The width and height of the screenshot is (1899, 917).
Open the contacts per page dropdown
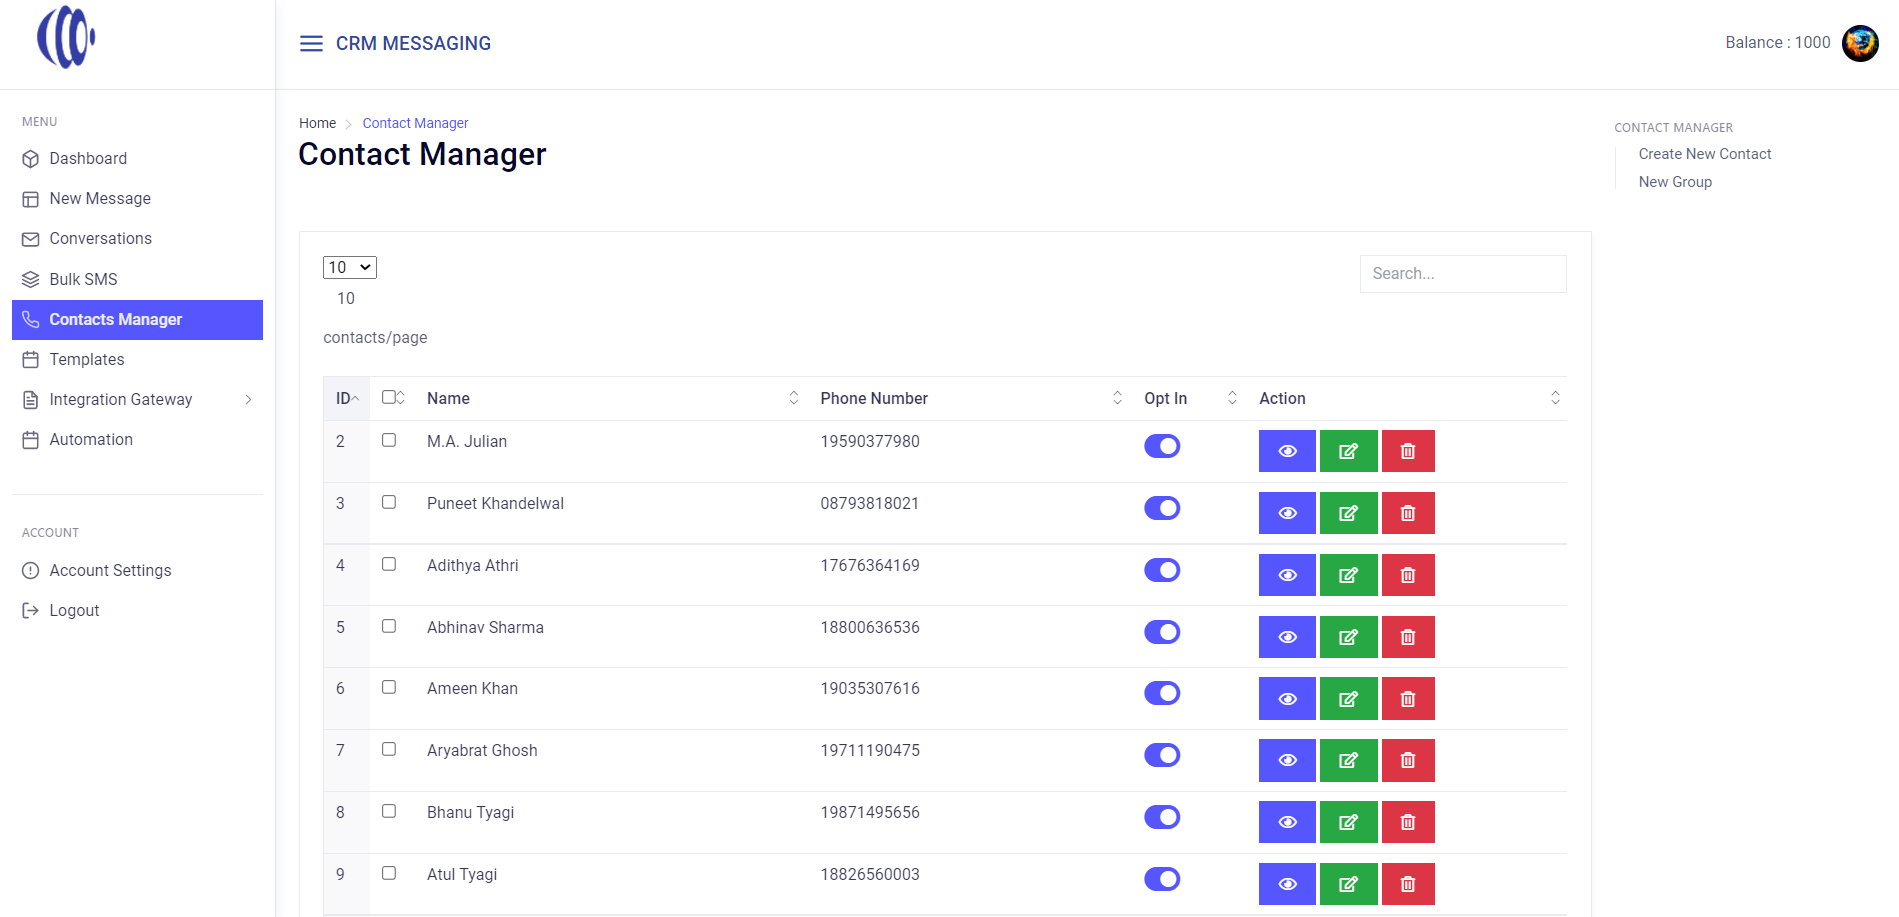point(350,267)
